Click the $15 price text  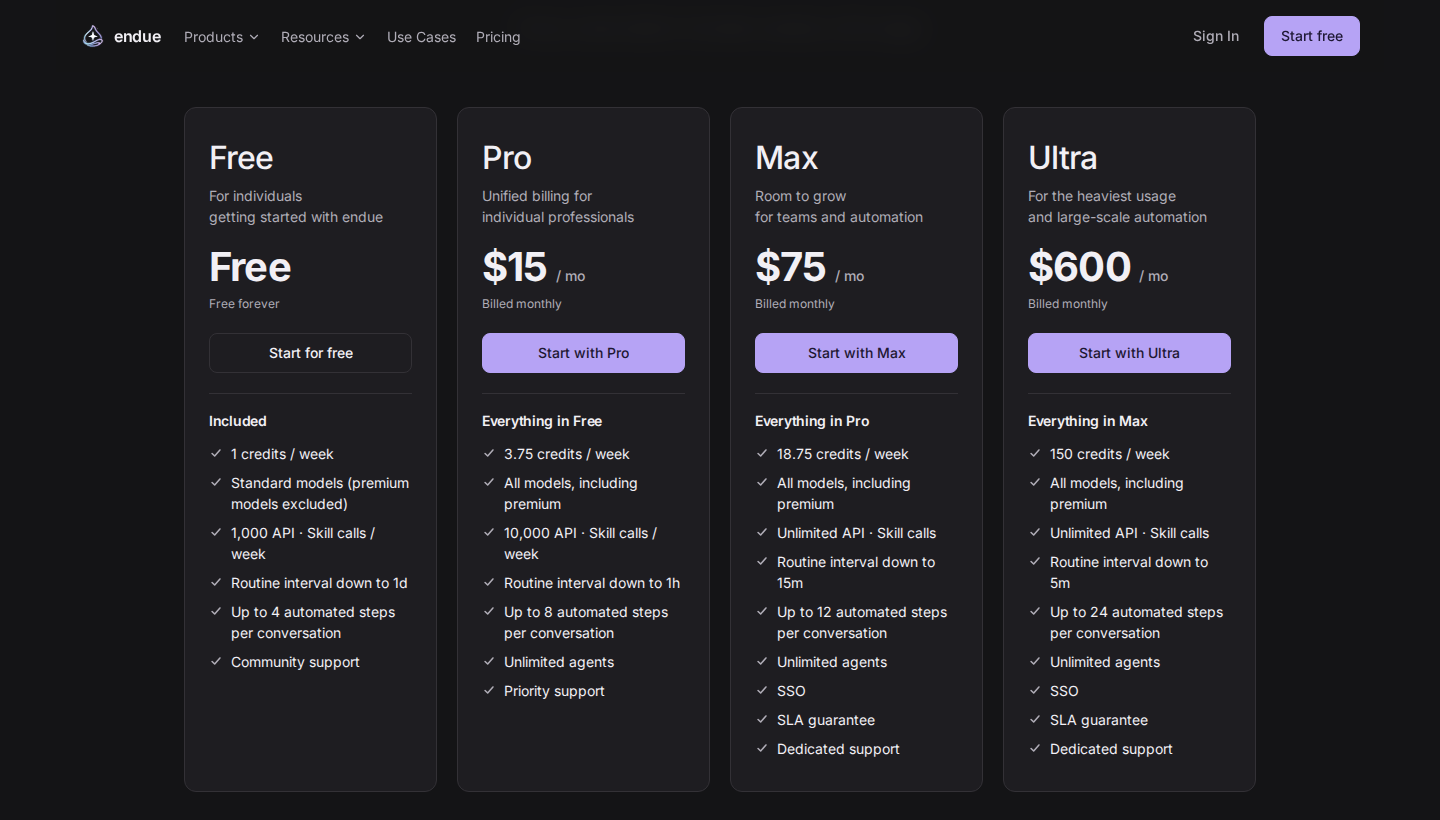[x=515, y=267]
